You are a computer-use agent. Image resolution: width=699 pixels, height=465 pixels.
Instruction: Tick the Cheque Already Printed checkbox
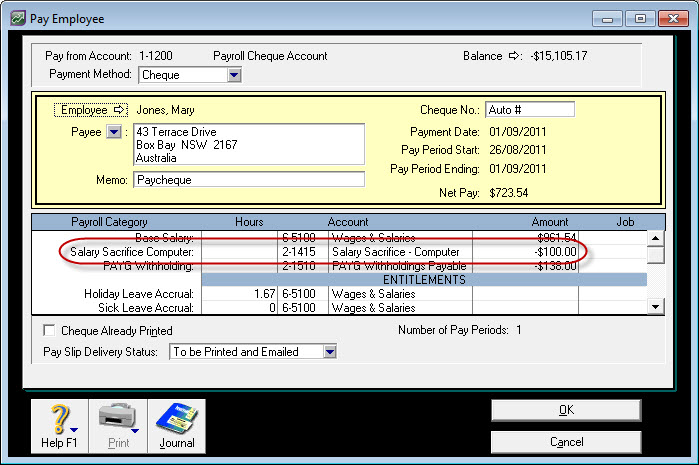pos(49,330)
